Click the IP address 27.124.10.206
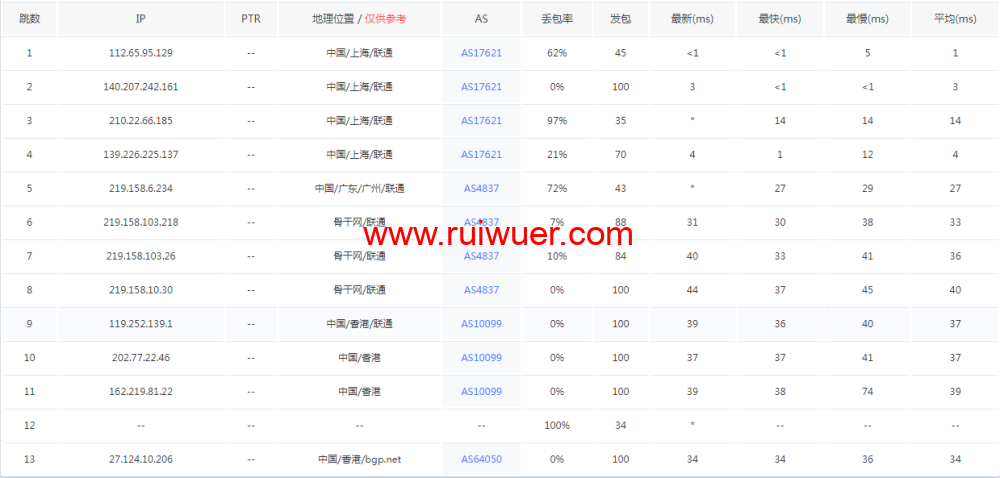Screen dimensions: 1000x478 tap(140, 459)
